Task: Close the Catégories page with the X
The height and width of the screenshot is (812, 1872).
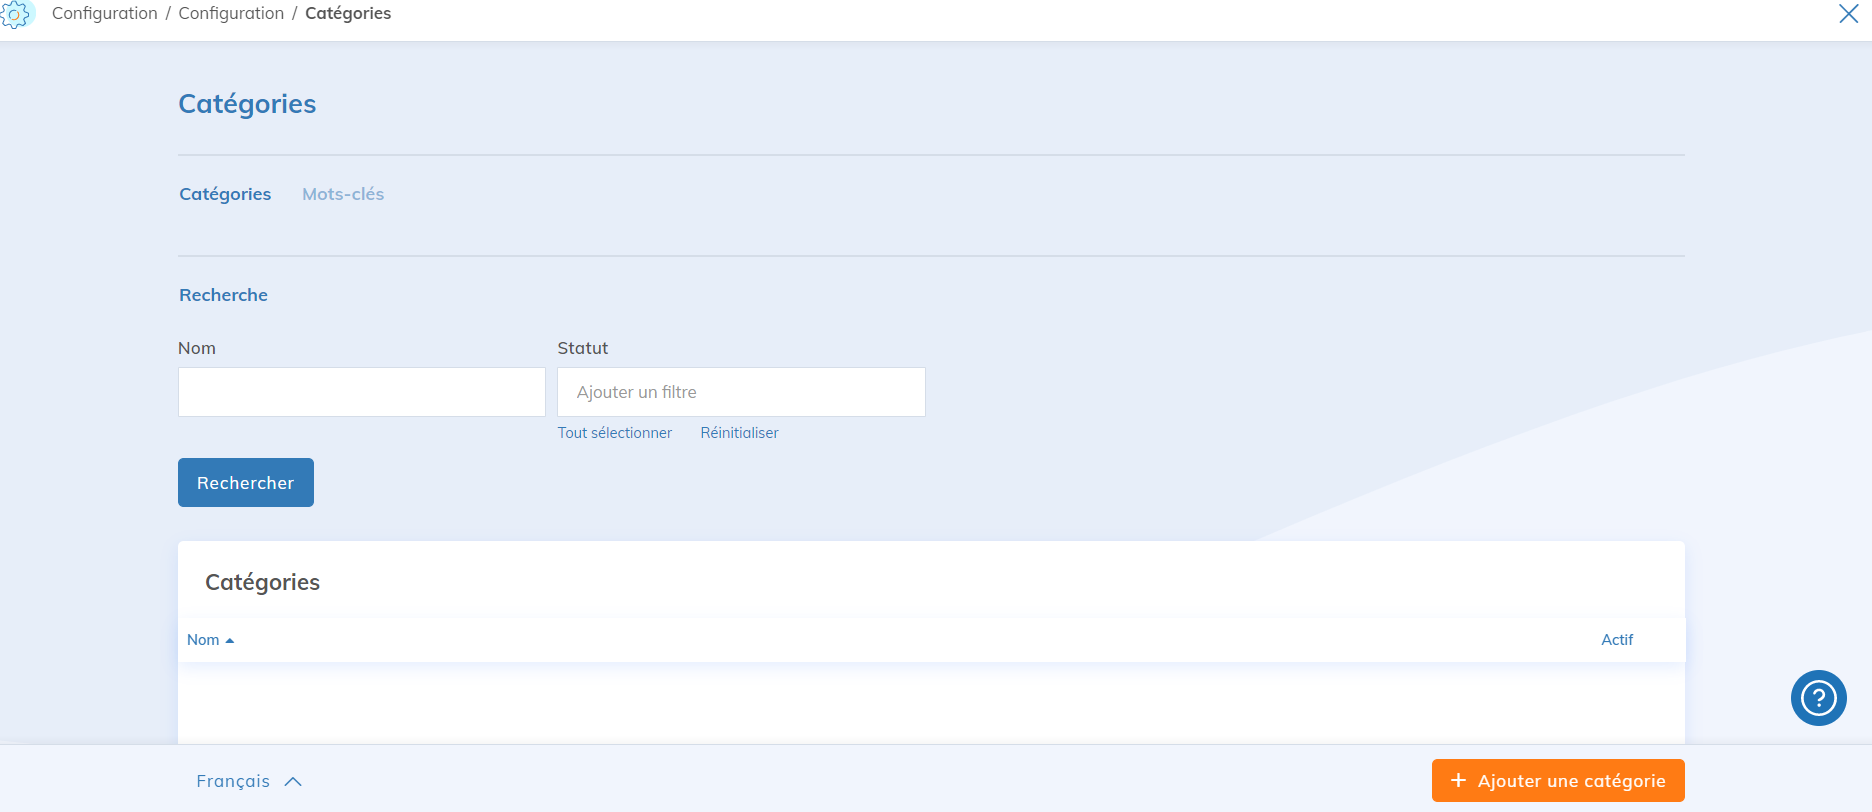Action: pos(1848,14)
